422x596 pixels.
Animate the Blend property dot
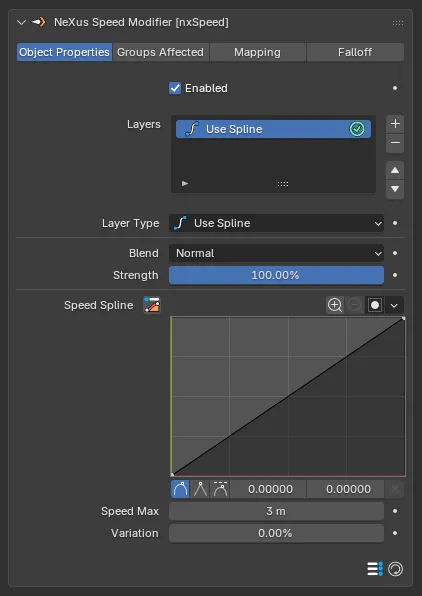click(395, 253)
